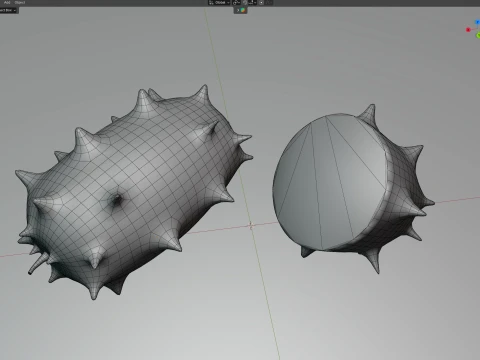Click the red X axis on navigation gizmo
The image size is (480, 360).
click(x=468, y=30)
